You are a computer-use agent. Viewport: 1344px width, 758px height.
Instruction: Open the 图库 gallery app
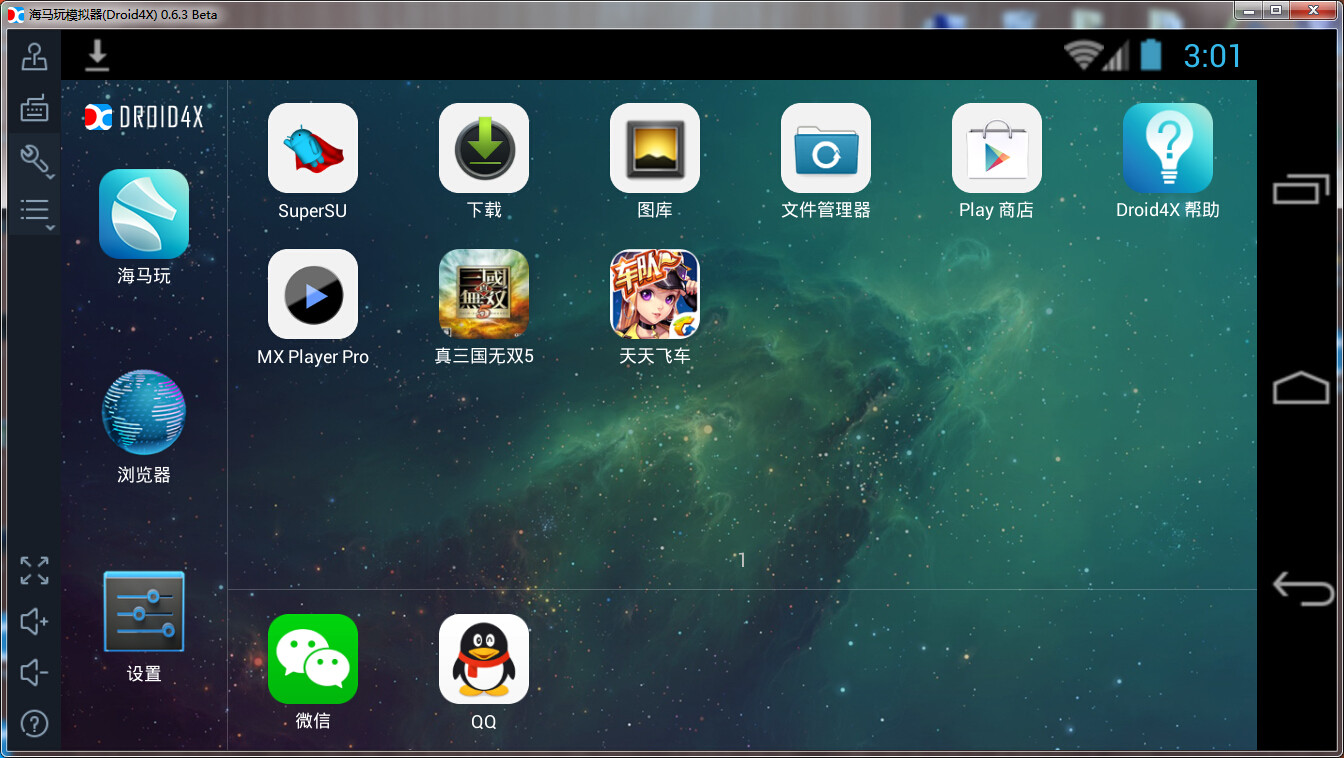tap(655, 148)
